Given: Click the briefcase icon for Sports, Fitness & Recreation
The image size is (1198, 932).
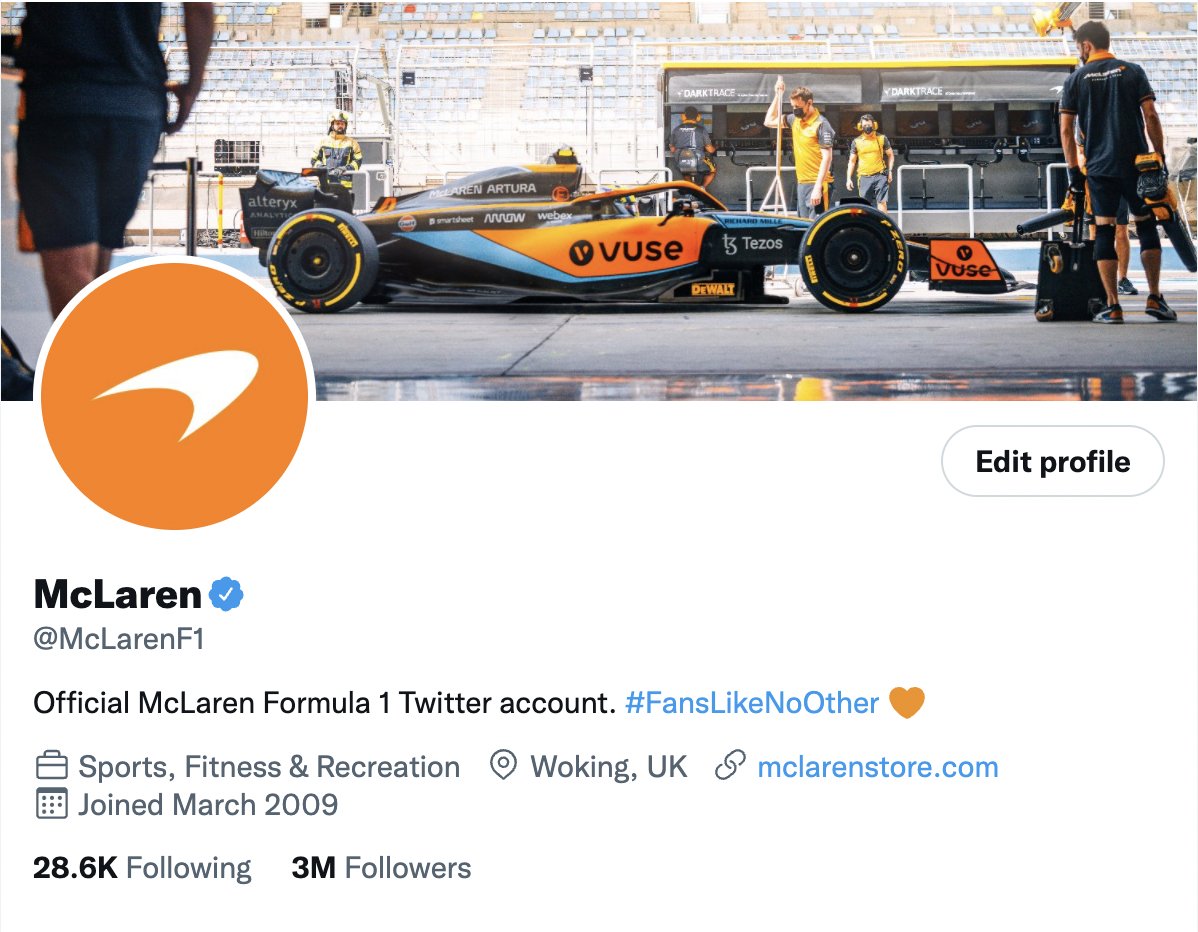Looking at the screenshot, I should 52,765.
